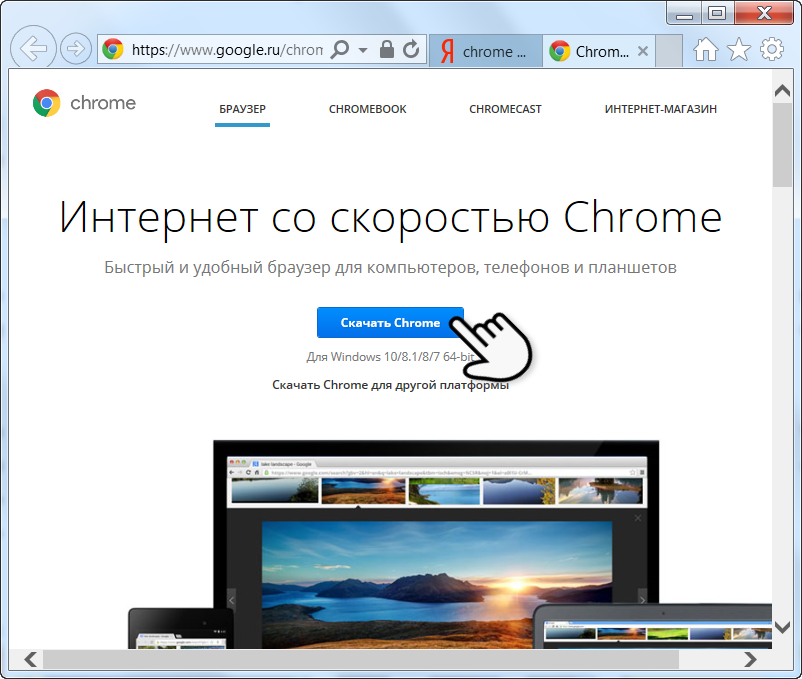The height and width of the screenshot is (679, 802).
Task: Open the БРАУЗЕР navigation item
Action: tap(242, 109)
